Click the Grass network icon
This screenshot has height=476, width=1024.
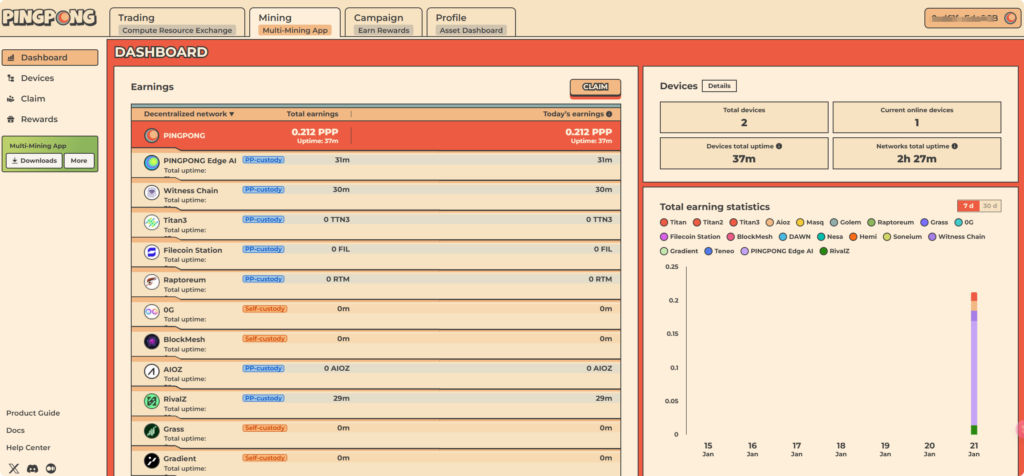coord(152,431)
